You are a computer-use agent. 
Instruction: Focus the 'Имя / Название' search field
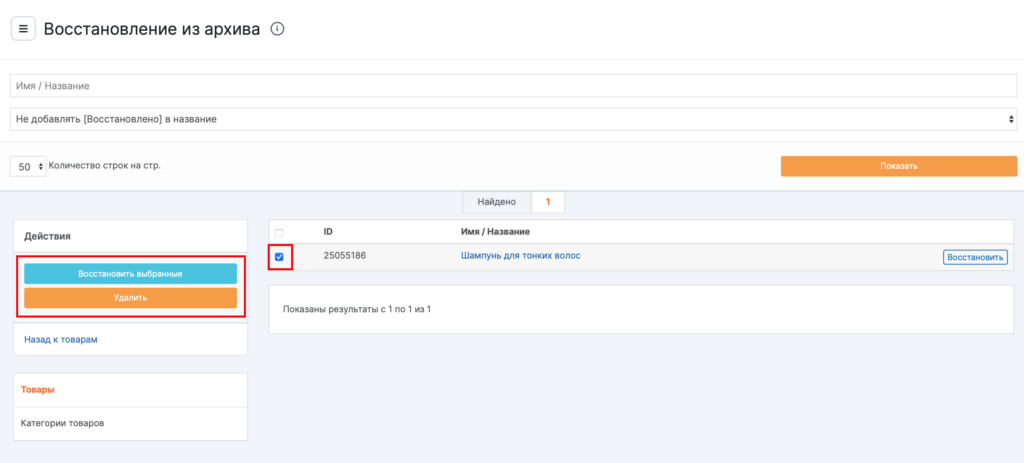point(512,86)
